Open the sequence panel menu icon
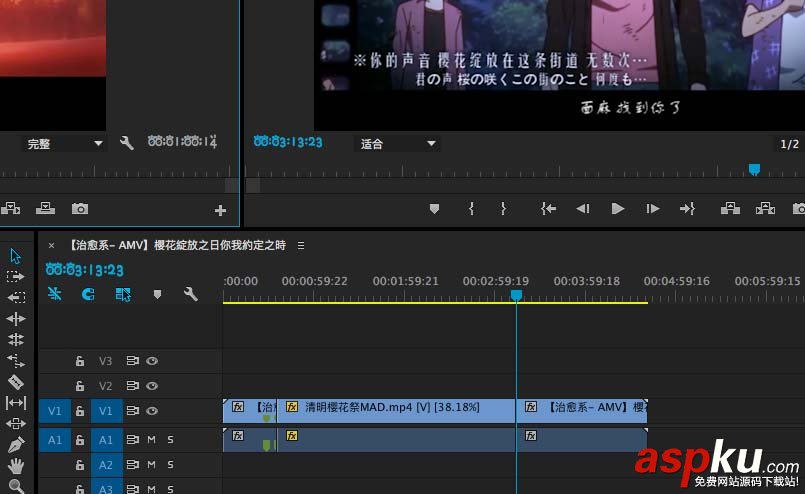The height and width of the screenshot is (494, 805). [x=301, y=245]
